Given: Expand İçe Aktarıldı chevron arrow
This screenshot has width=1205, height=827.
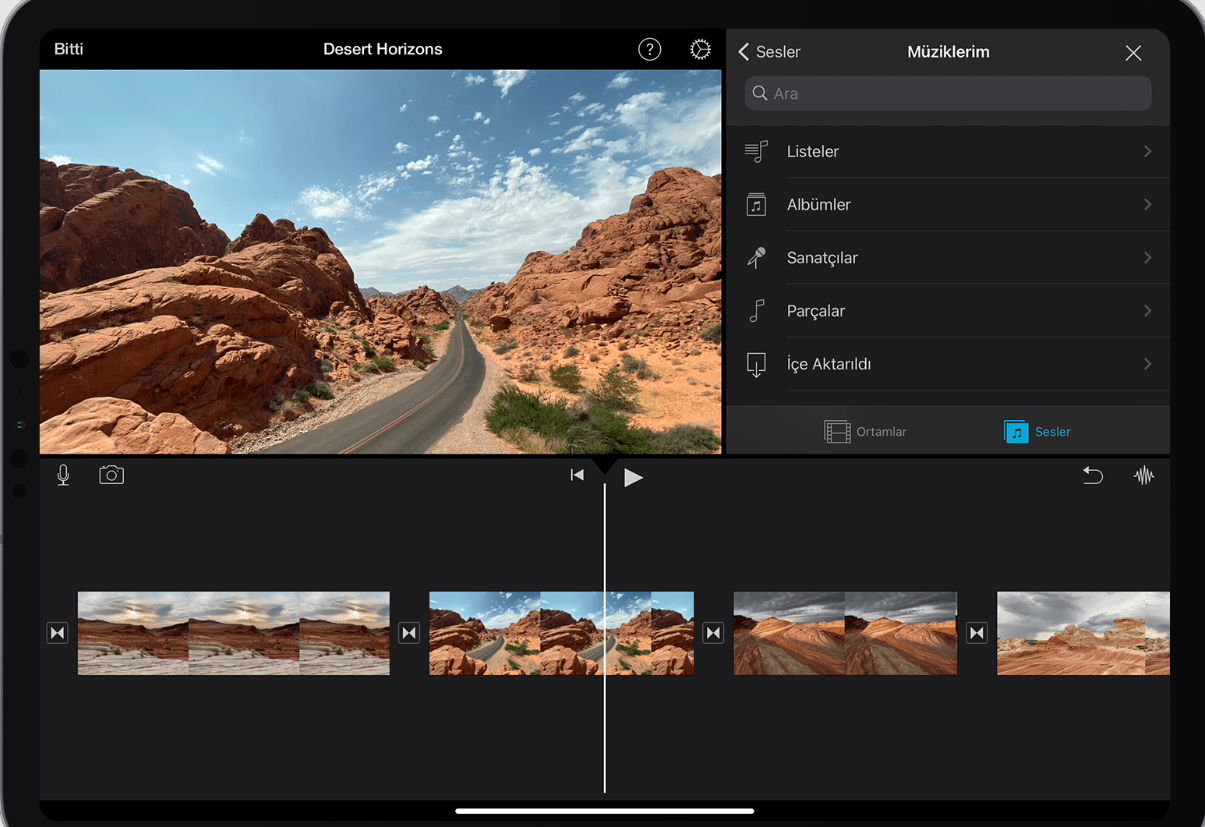Looking at the screenshot, I should (x=1148, y=364).
